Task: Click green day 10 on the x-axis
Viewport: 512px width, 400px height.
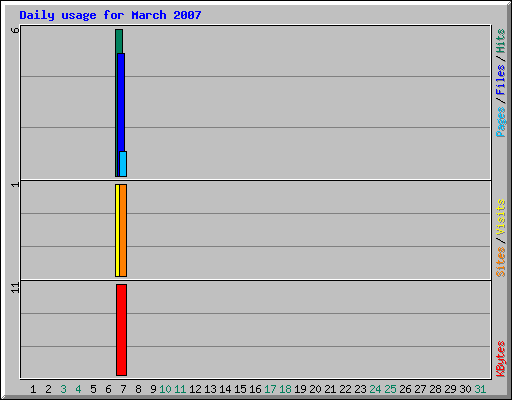Action: coord(165,389)
